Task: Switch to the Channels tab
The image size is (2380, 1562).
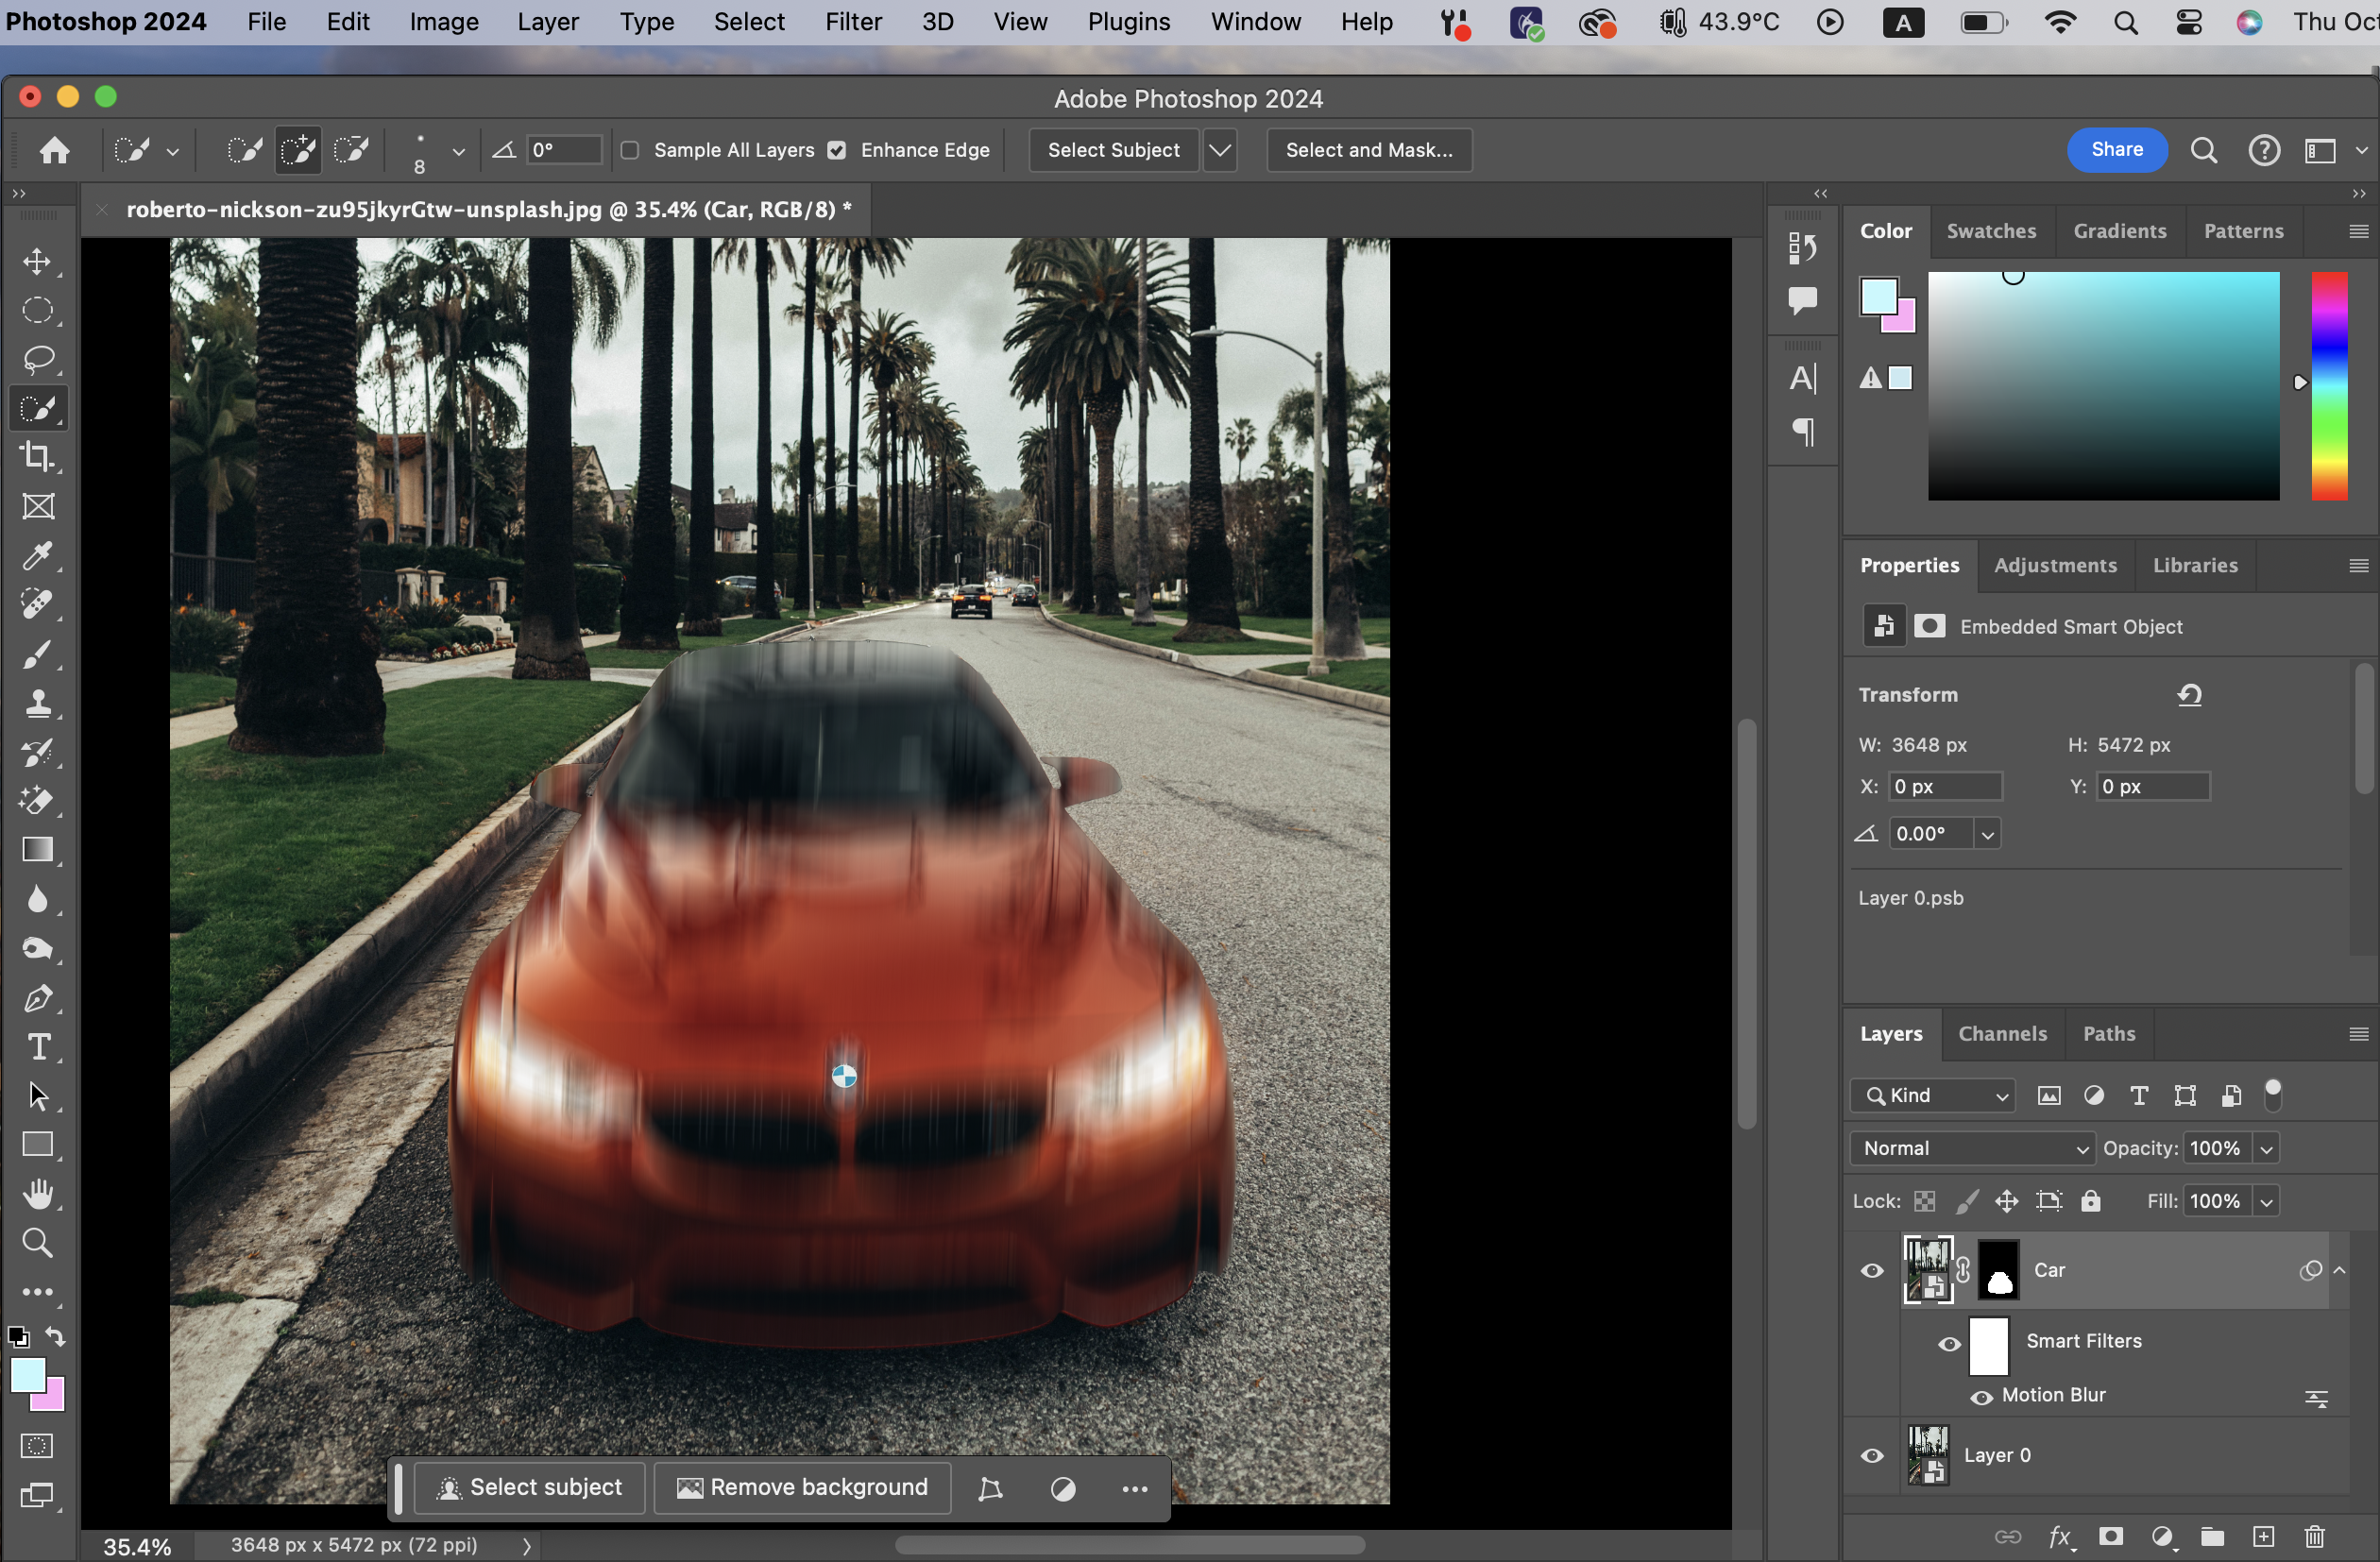Action: pos(2002,1033)
